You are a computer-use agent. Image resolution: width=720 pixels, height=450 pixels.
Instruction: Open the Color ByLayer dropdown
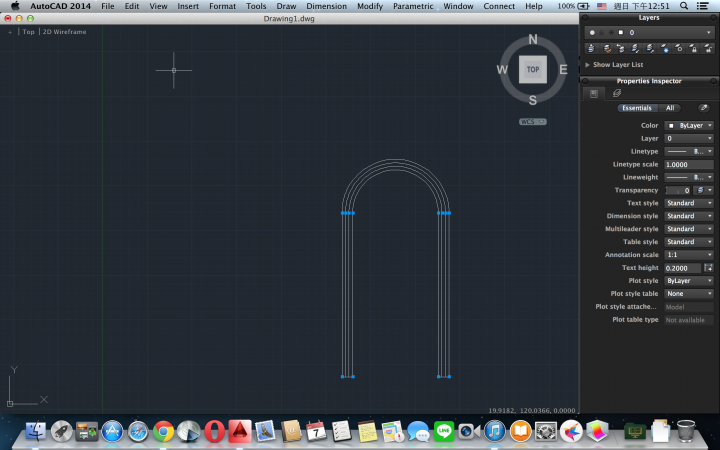[689, 125]
